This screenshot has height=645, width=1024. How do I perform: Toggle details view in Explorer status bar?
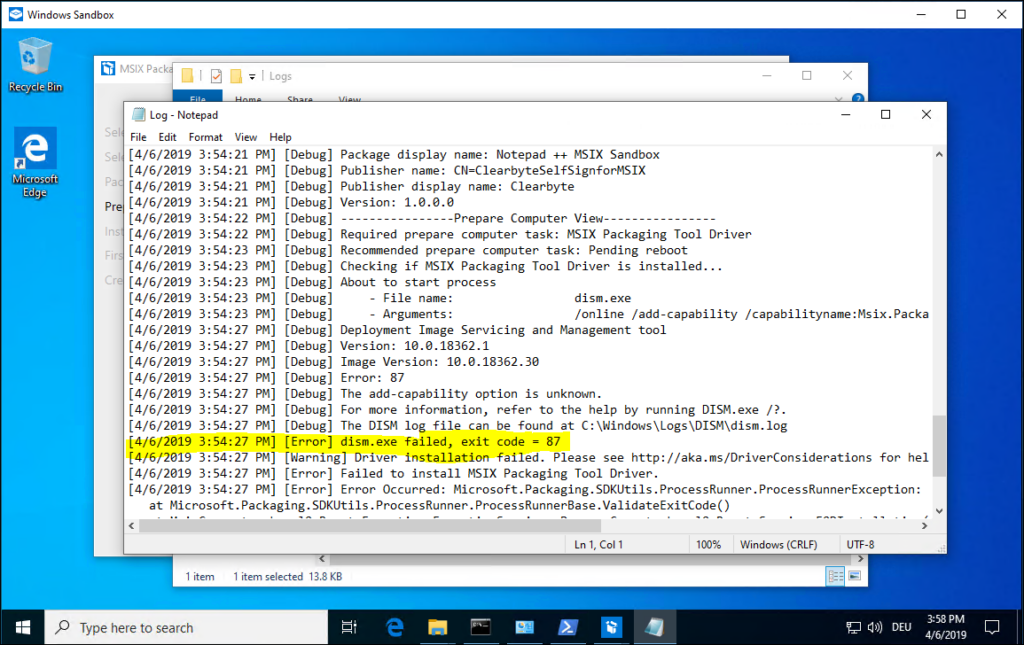[833, 576]
